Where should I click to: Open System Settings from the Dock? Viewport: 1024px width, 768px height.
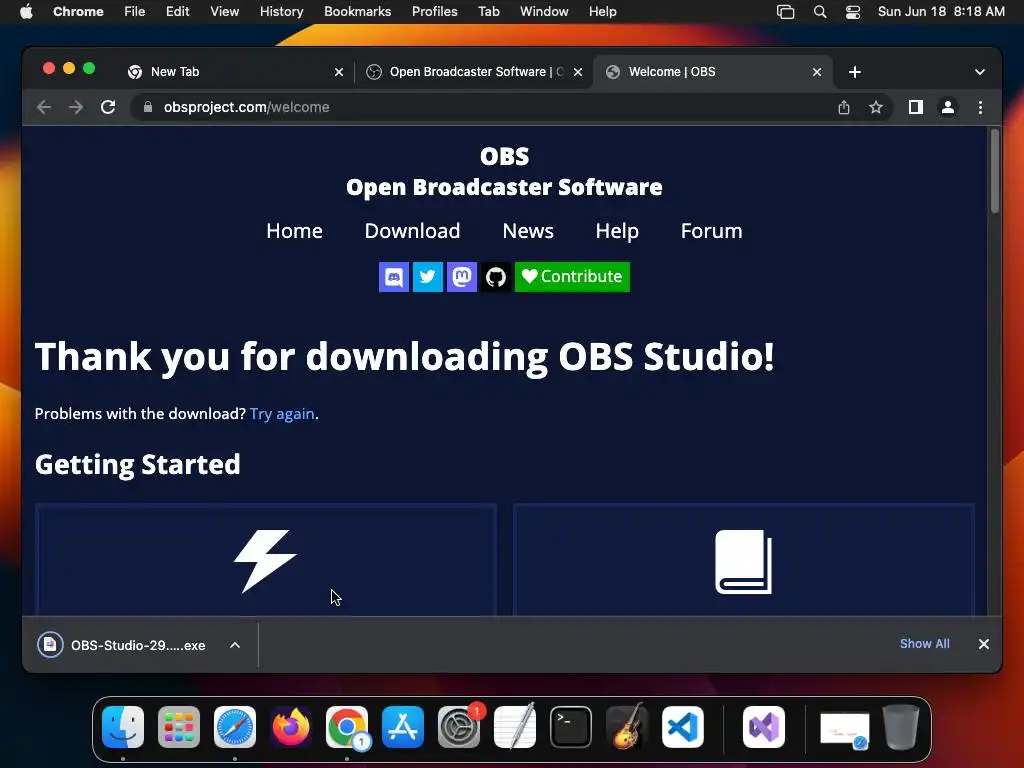[459, 727]
